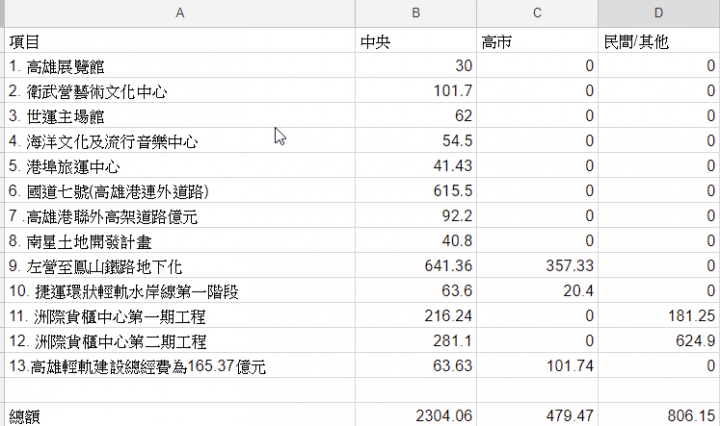Select the 中央 total 2304.06
Screen dimensions: 720x426
coord(416,415)
